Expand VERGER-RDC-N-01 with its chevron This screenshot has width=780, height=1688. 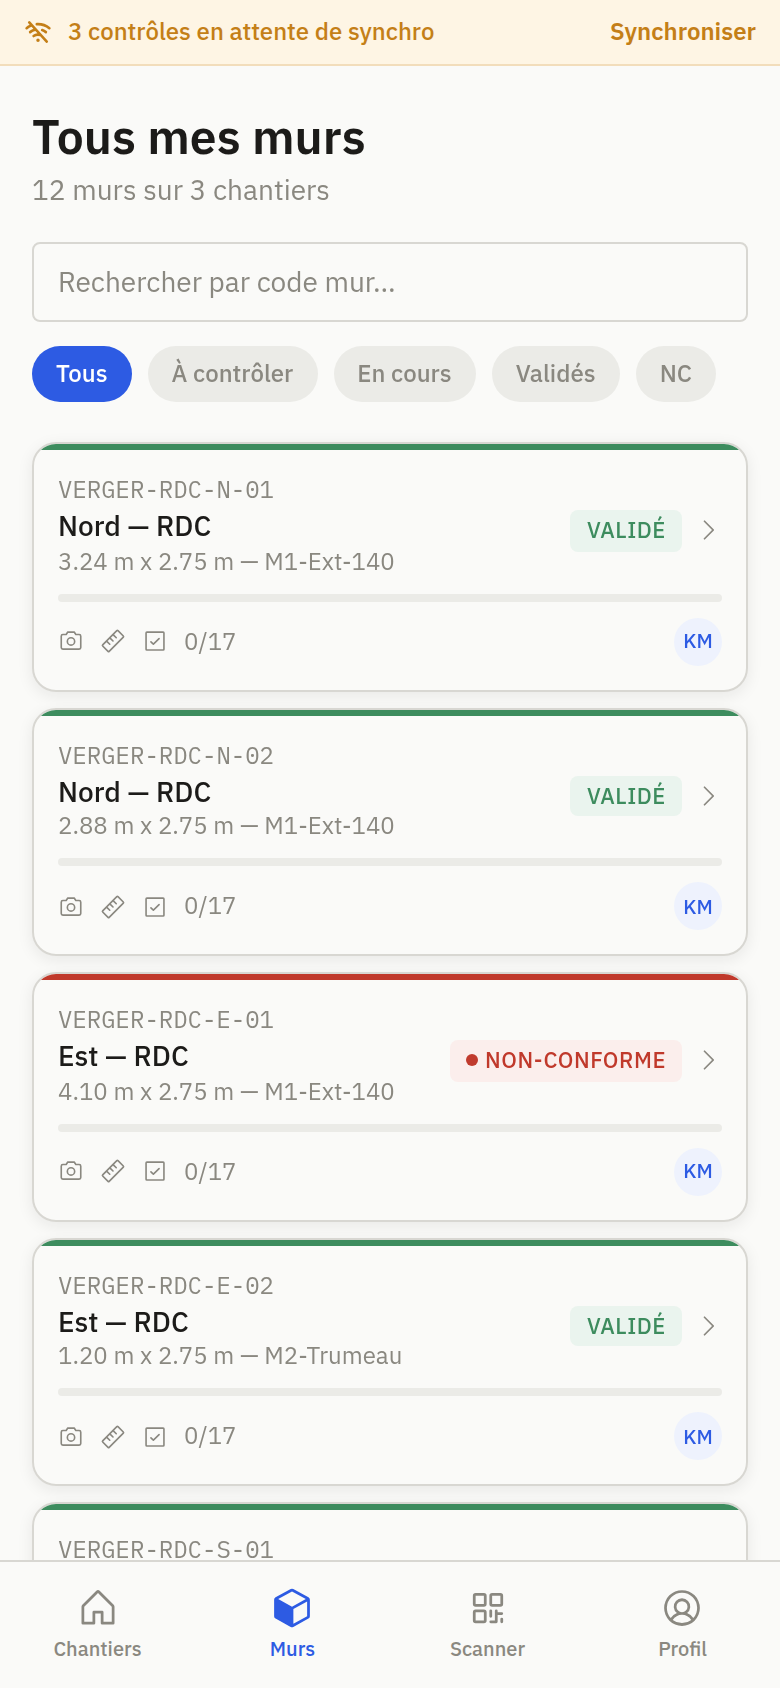pyautogui.click(x=709, y=530)
